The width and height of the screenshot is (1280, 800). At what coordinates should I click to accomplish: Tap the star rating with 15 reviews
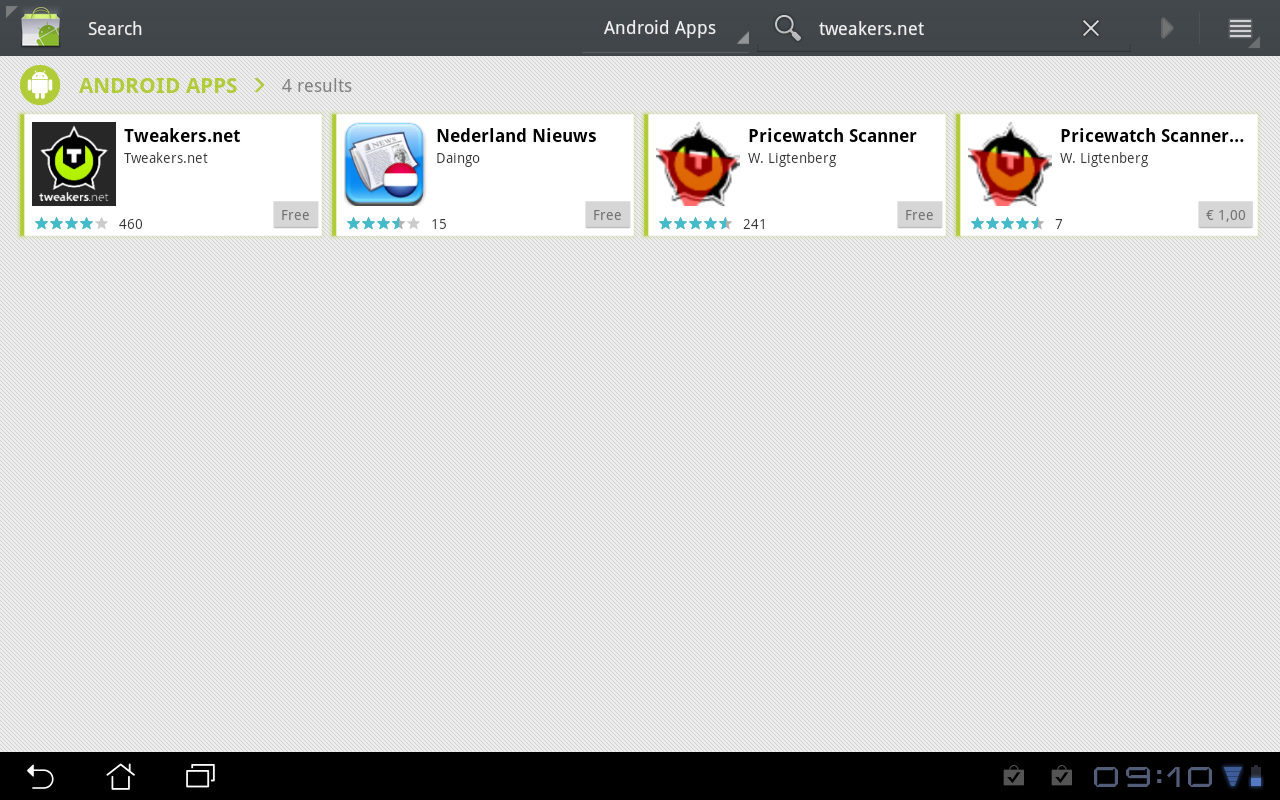384,224
